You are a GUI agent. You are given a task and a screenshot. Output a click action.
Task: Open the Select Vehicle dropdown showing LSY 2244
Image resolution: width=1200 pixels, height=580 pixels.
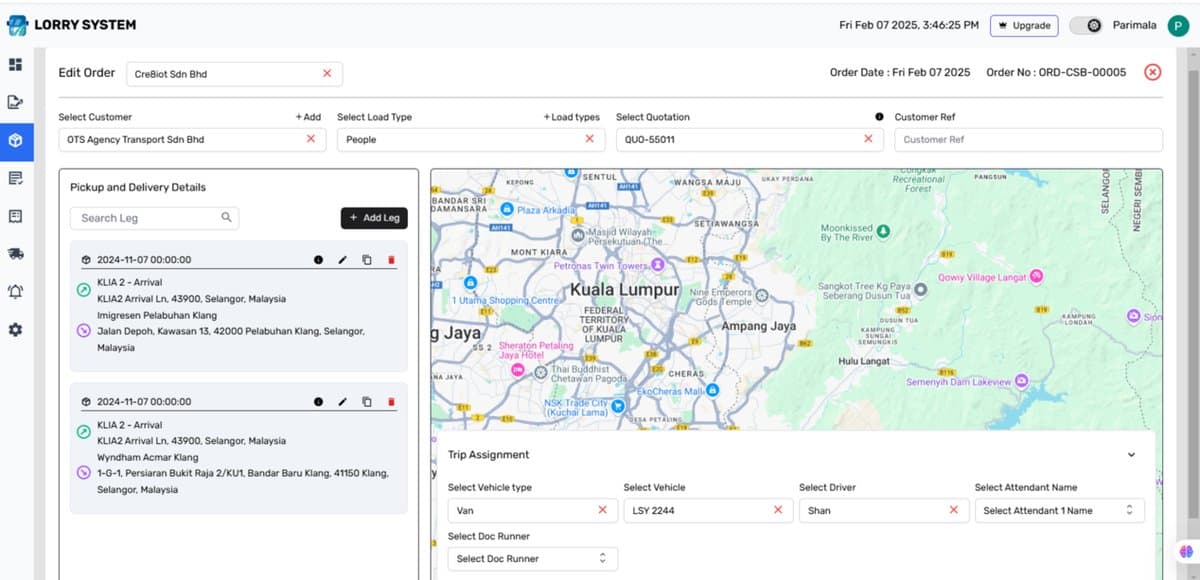coord(709,510)
